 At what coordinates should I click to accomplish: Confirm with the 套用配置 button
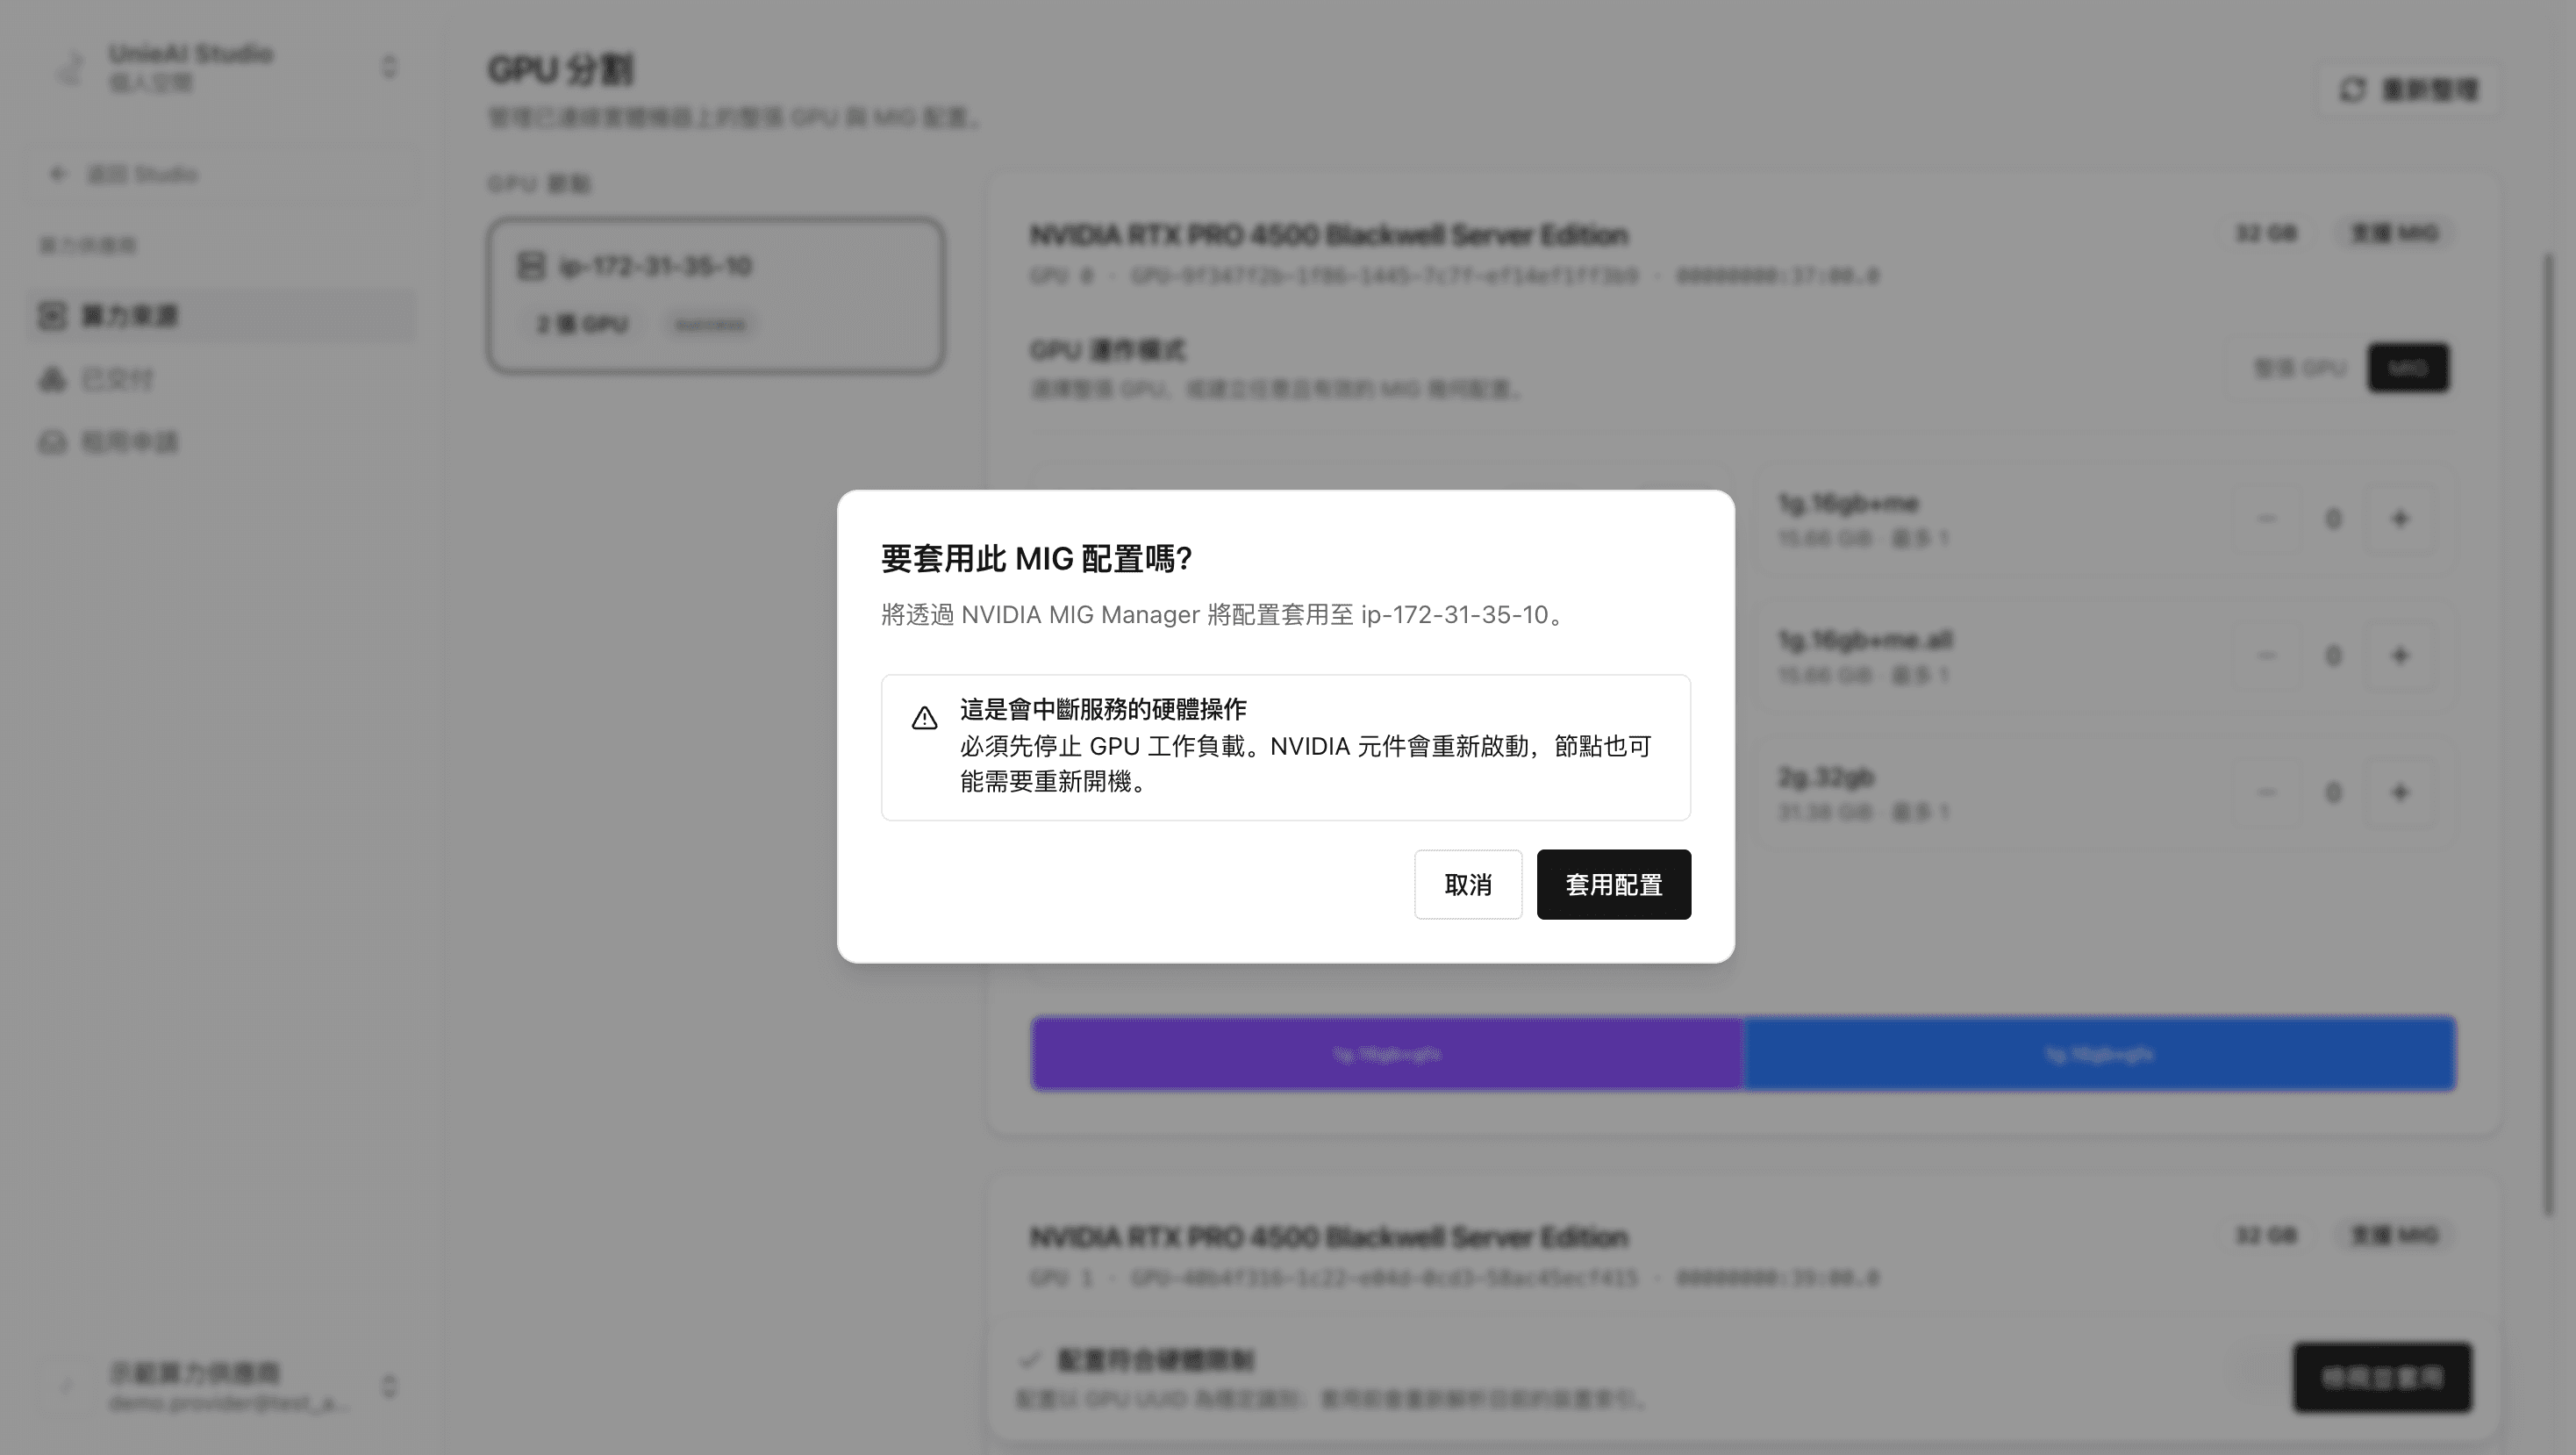click(x=1613, y=884)
